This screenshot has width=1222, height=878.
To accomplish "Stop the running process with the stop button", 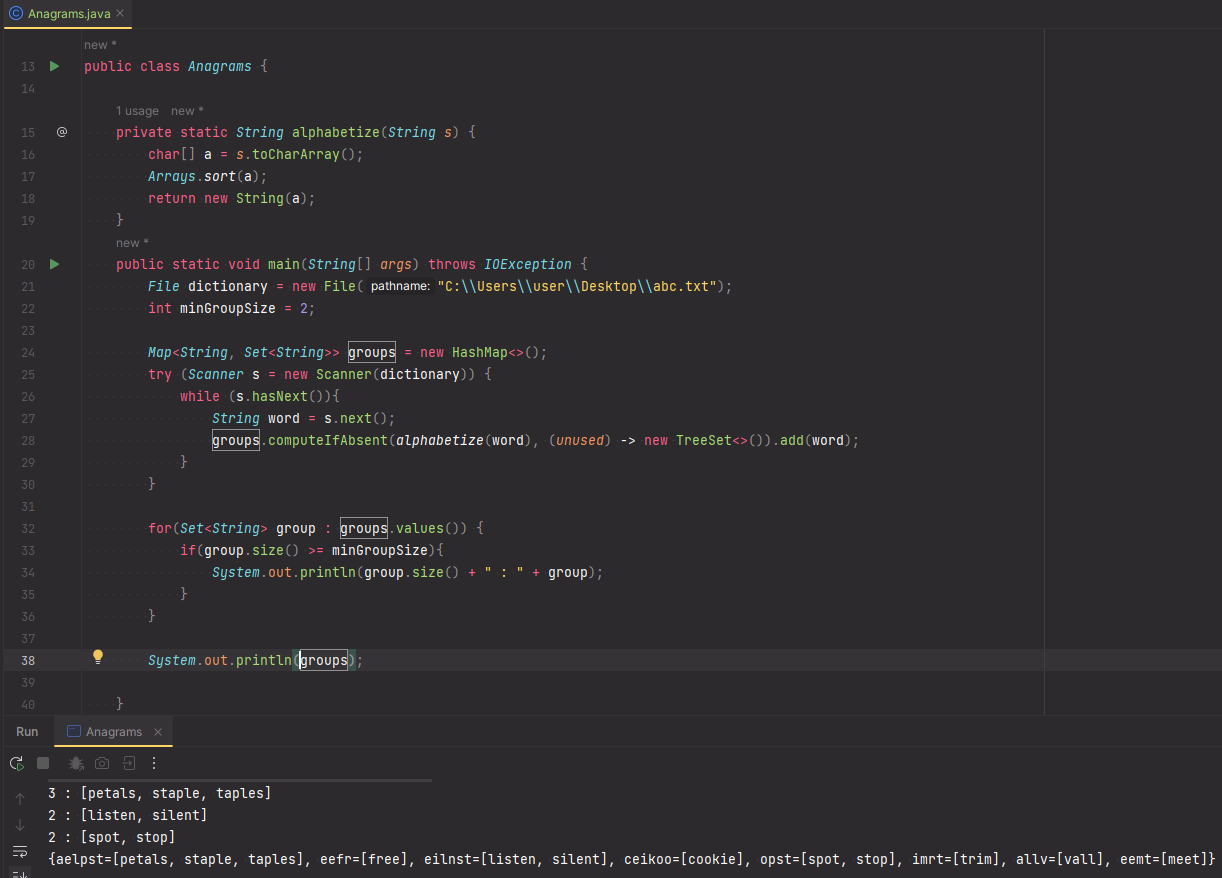I will pyautogui.click(x=43, y=763).
